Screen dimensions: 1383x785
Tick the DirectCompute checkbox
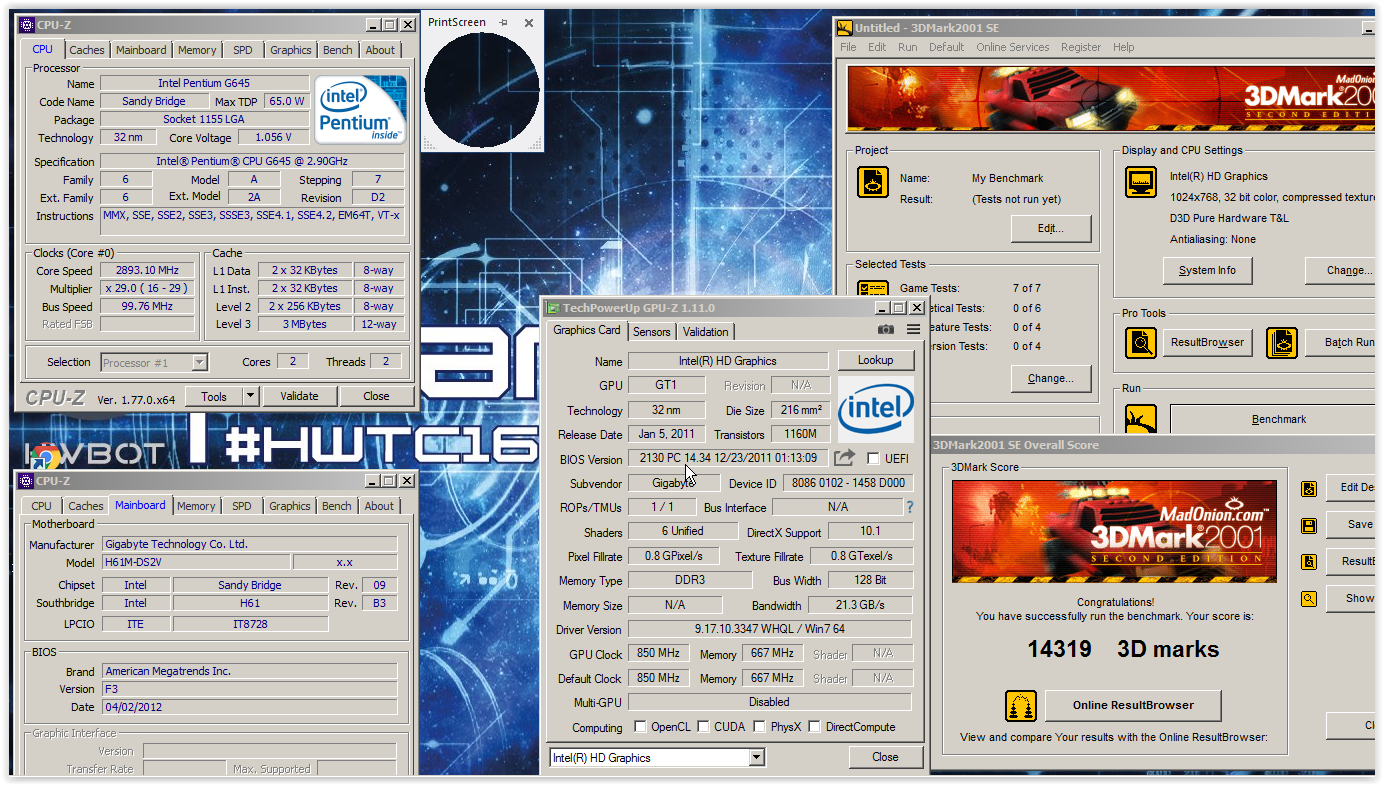815,727
